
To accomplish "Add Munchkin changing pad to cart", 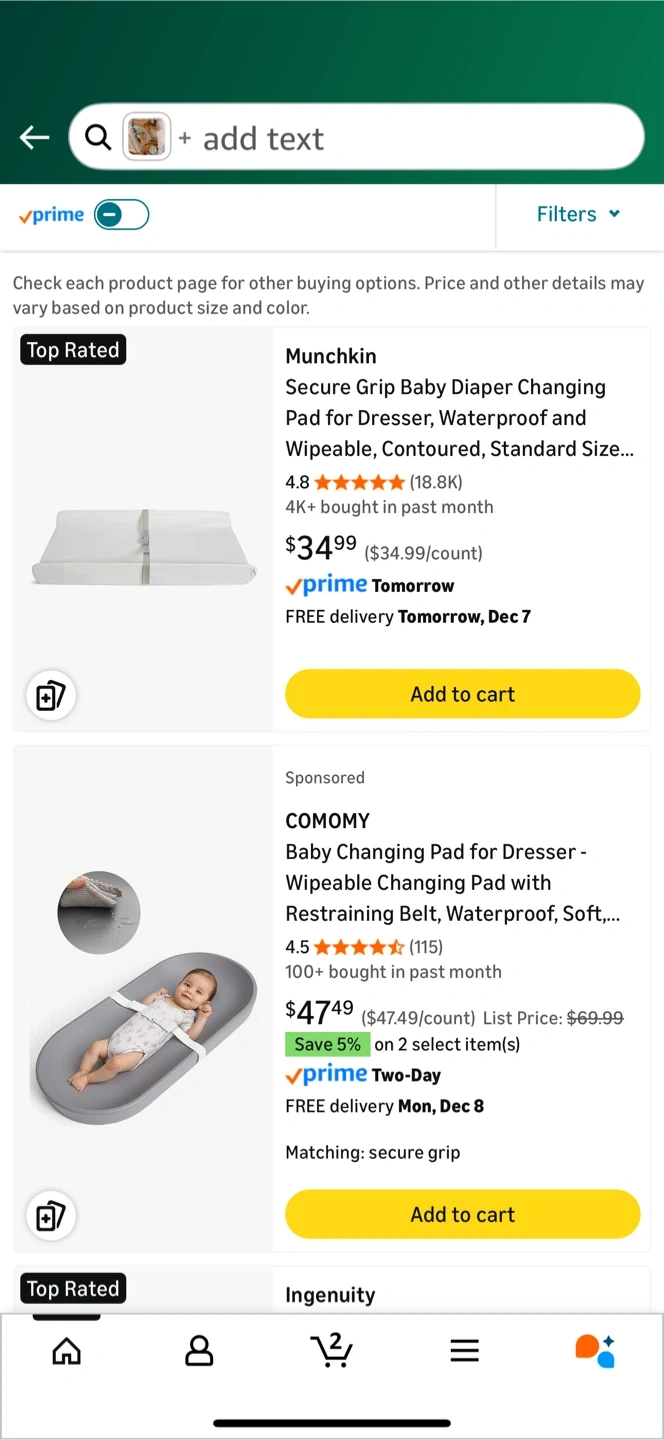I will click(462, 694).
